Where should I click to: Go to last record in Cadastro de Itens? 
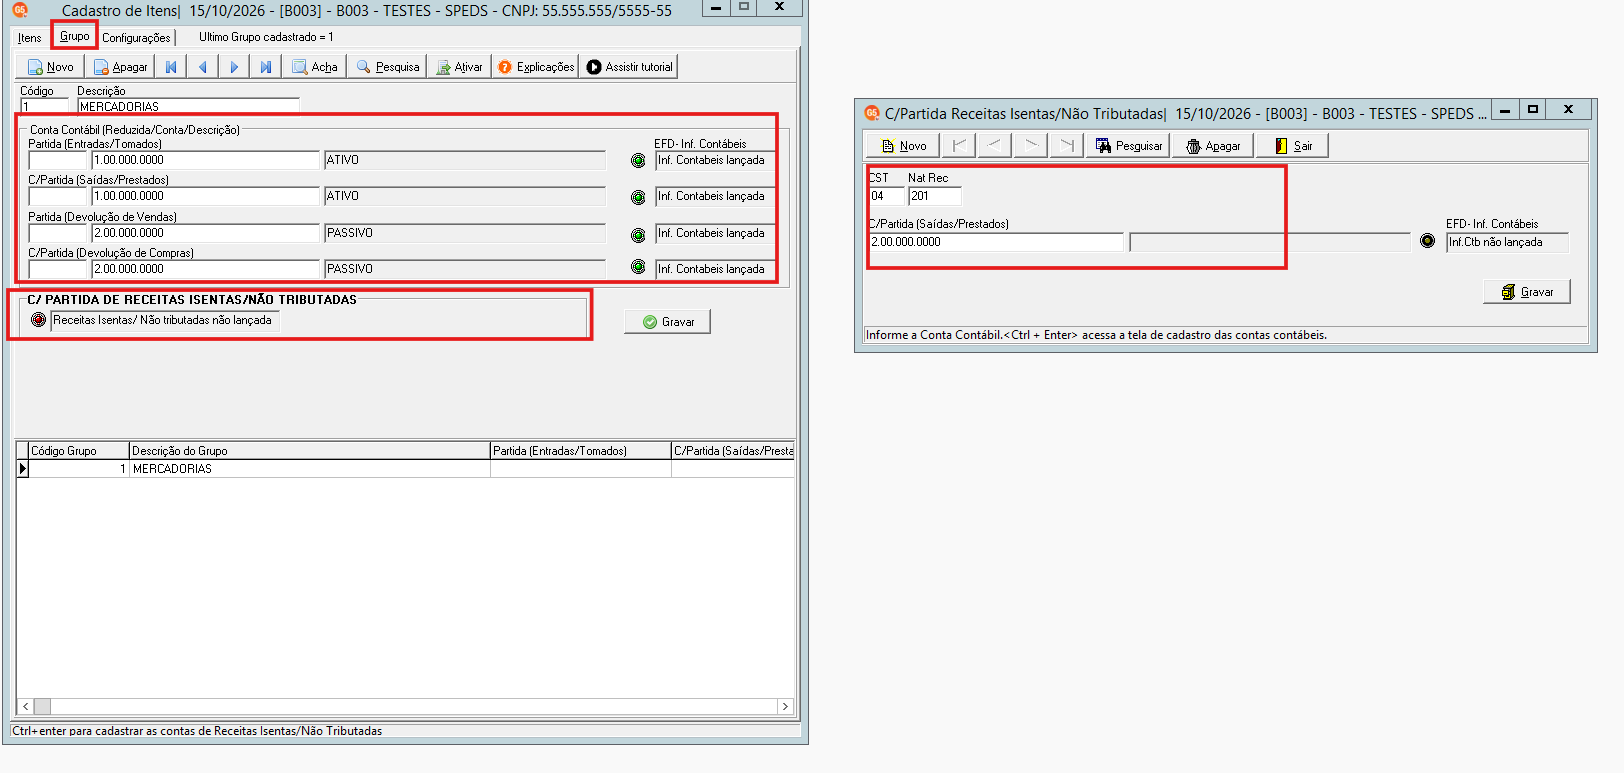[x=265, y=67]
